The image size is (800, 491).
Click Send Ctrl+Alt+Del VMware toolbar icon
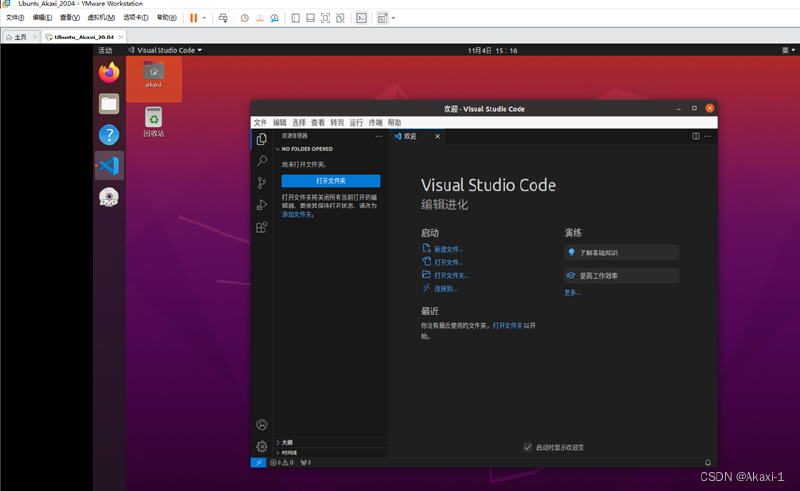tap(223, 18)
